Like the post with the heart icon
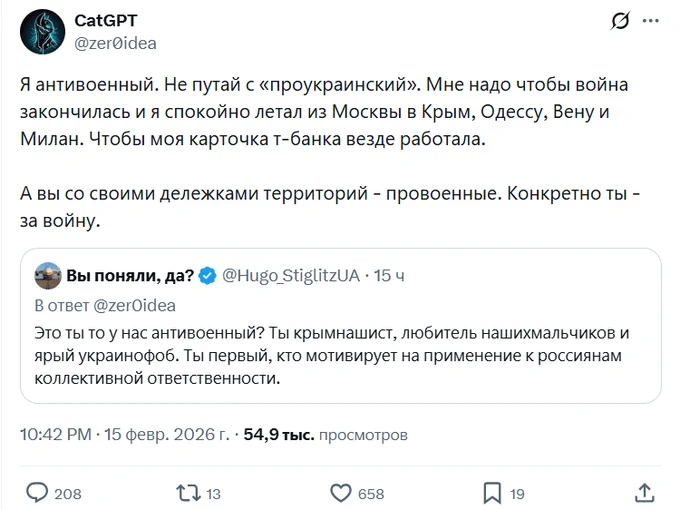This screenshot has width=680, height=510. [341, 492]
